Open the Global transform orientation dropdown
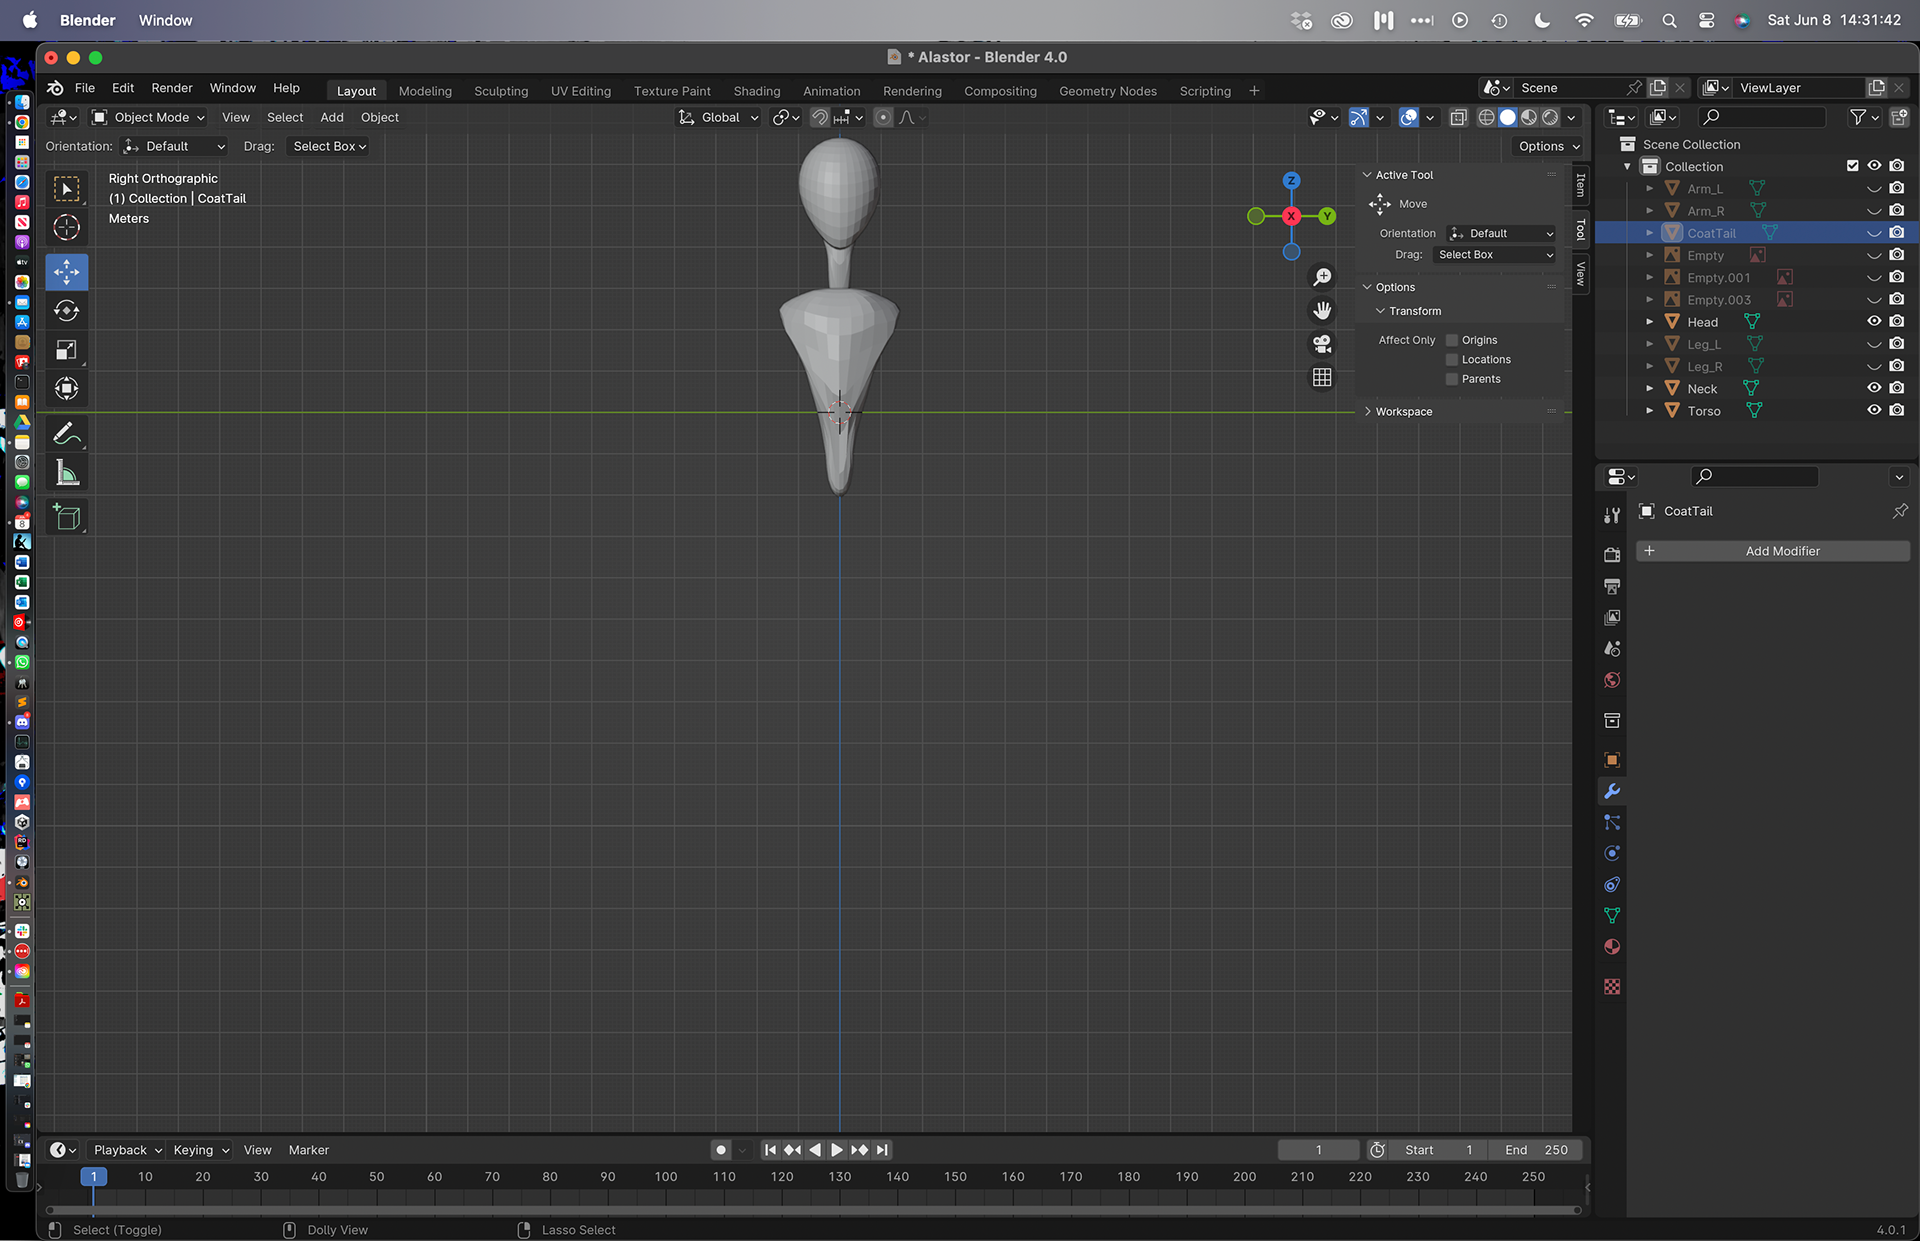The height and width of the screenshot is (1241, 1920). [x=718, y=117]
